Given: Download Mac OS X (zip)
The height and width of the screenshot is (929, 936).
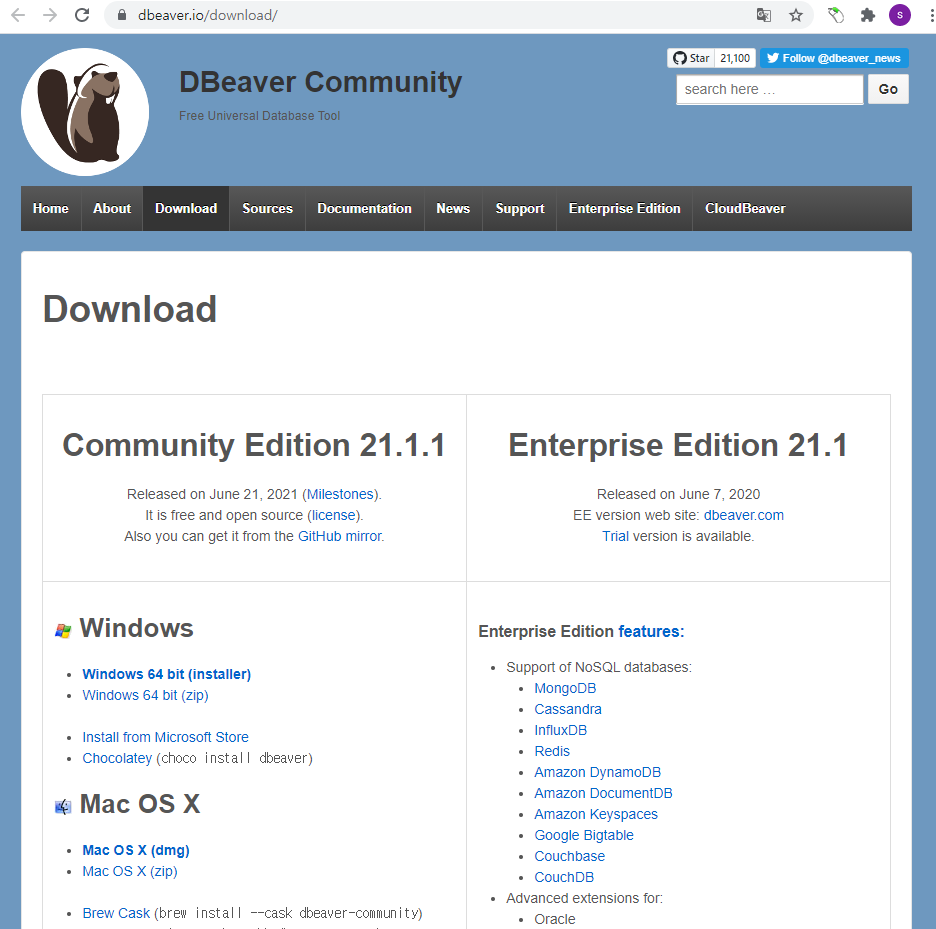Looking at the screenshot, I should click(x=130, y=871).
